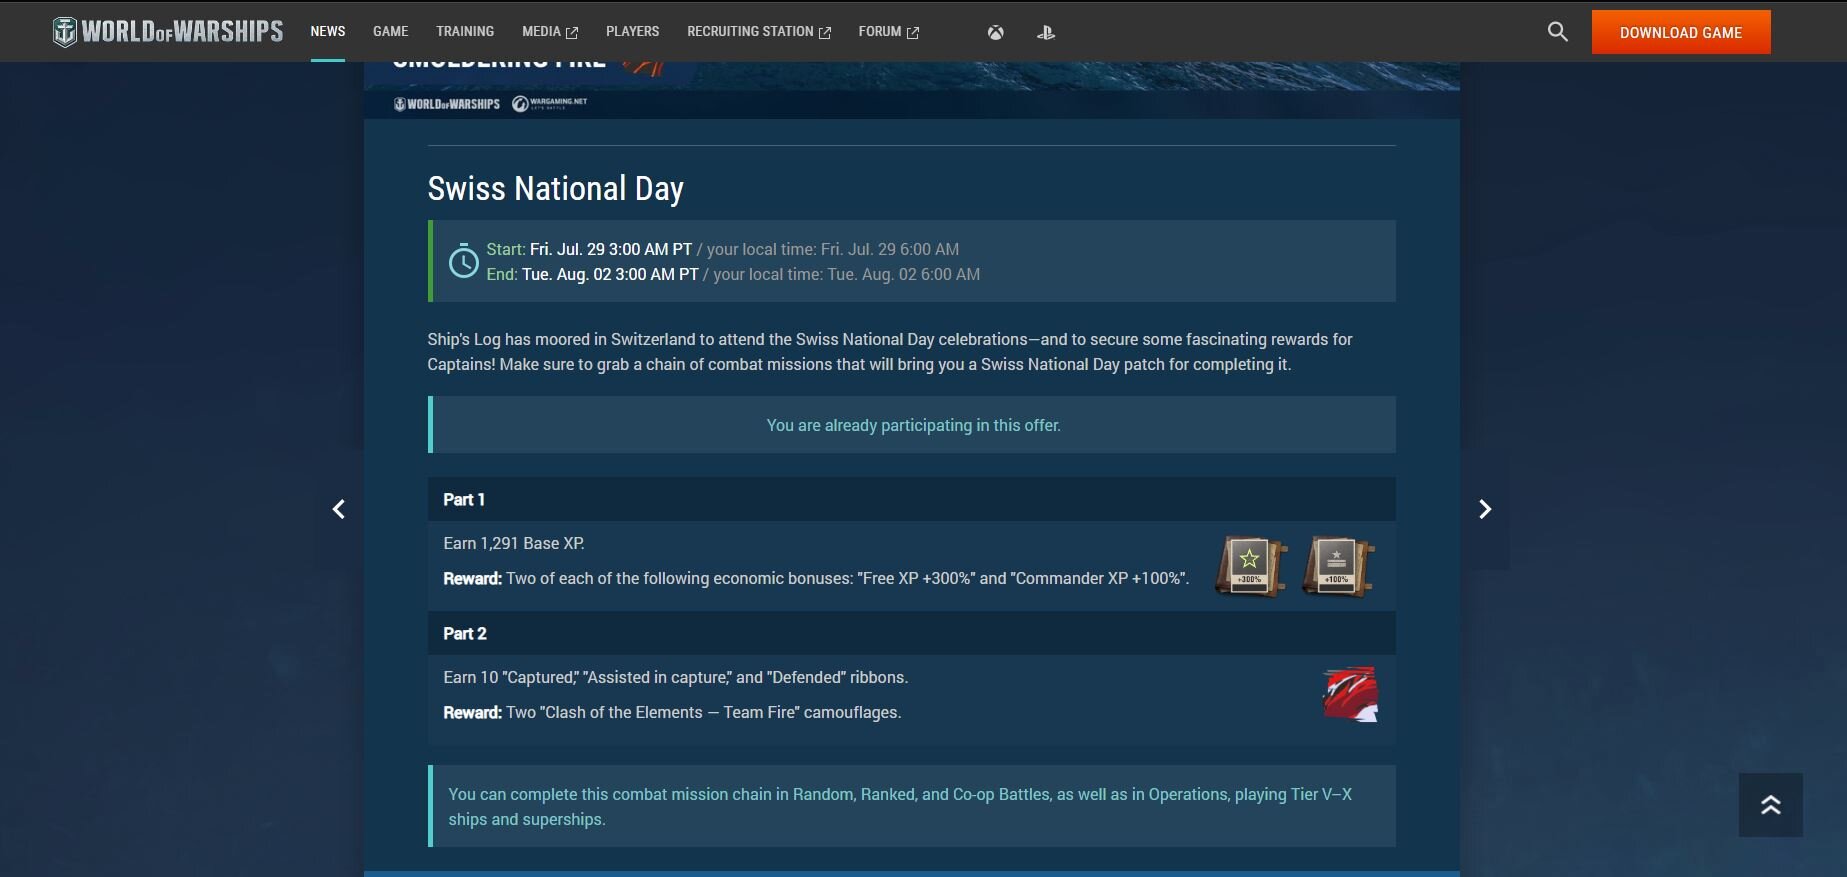This screenshot has height=877, width=1847.
Task: Click the Free XP +300% bonus icon
Action: point(1250,567)
